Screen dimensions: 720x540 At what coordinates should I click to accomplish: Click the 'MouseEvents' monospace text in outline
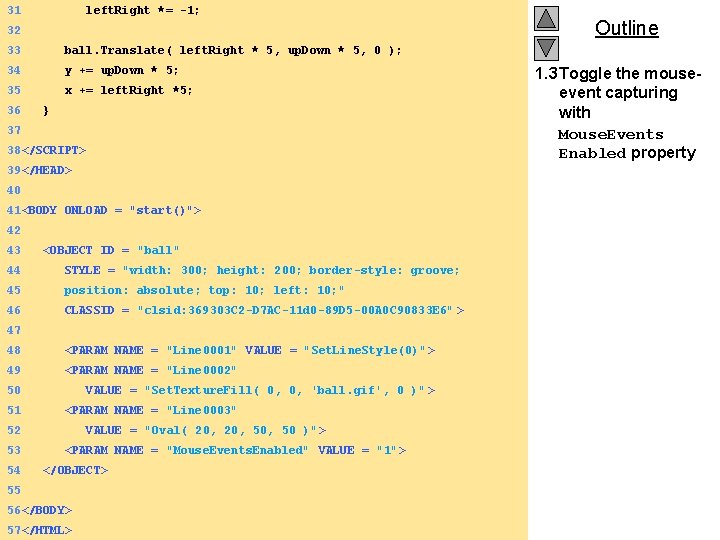point(611,135)
